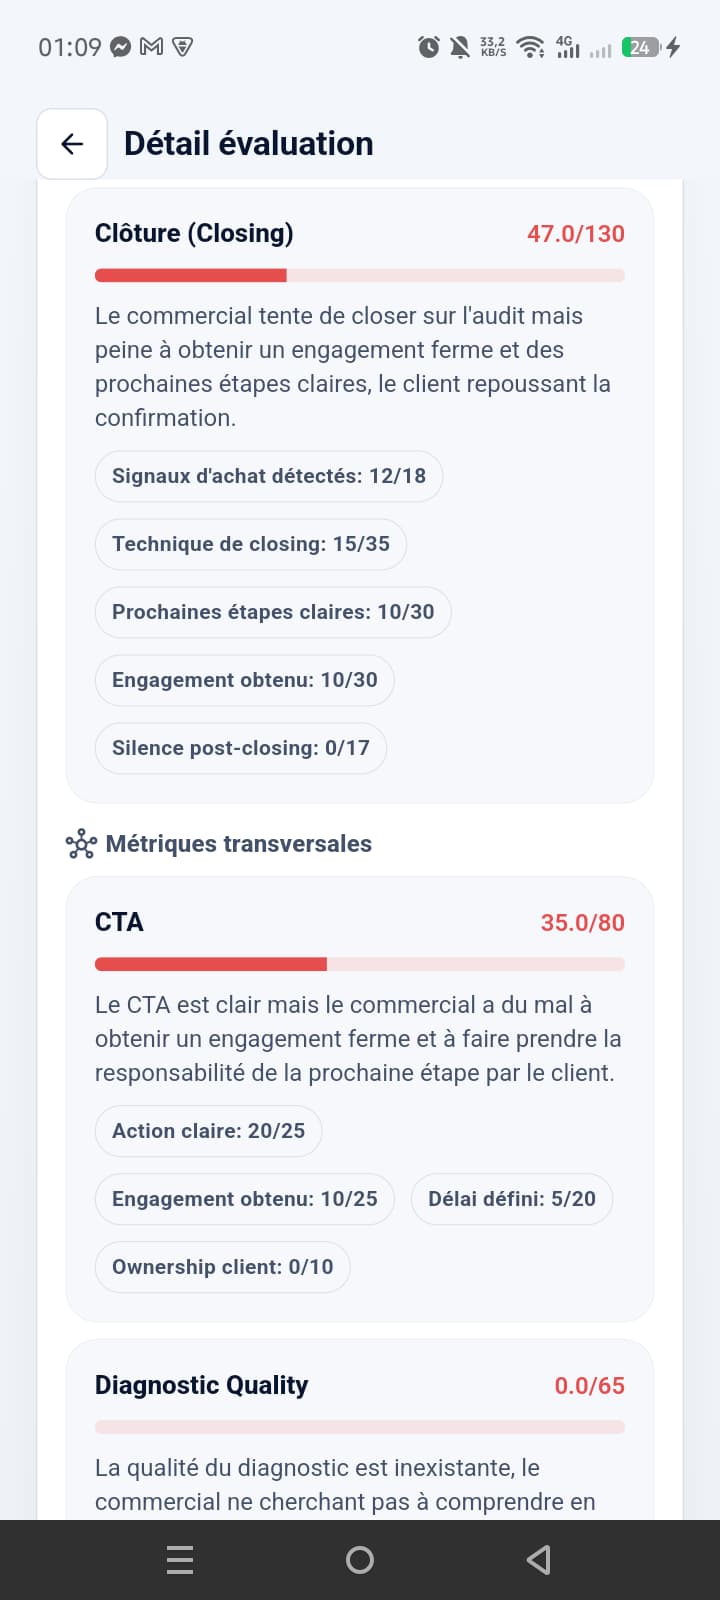Screen dimensions: 720x1600
Task: Tap the Prochaines étapes claires chip
Action: coord(273,612)
